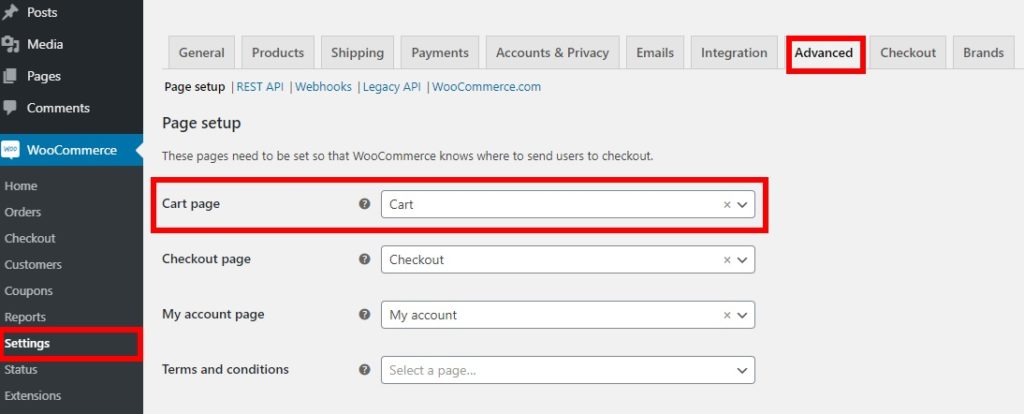Click help icon next to Terms and conditions
1024x414 pixels.
(x=364, y=370)
